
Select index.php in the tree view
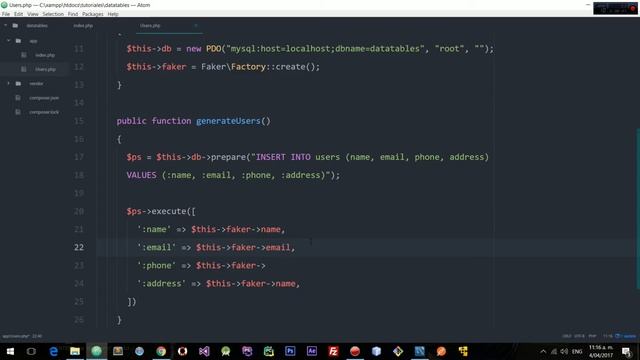(45, 55)
